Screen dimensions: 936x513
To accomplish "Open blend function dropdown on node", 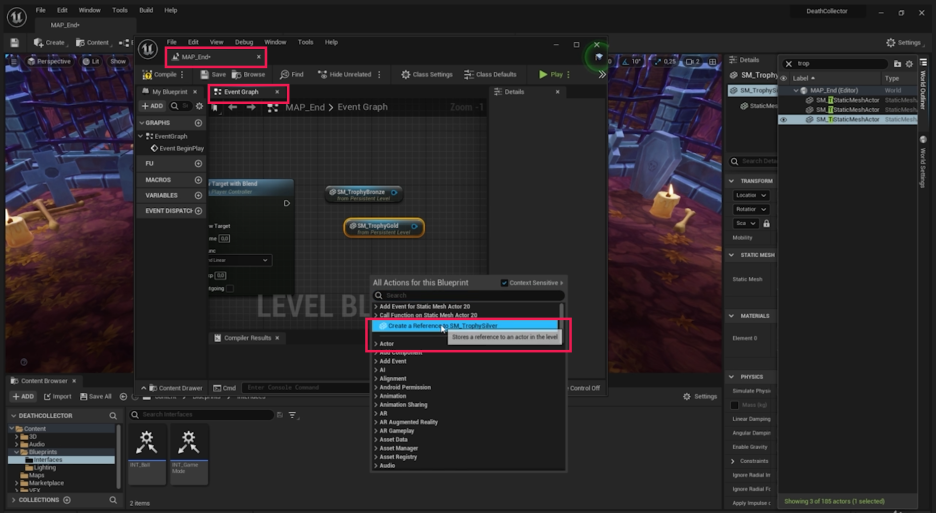I will click(239, 260).
